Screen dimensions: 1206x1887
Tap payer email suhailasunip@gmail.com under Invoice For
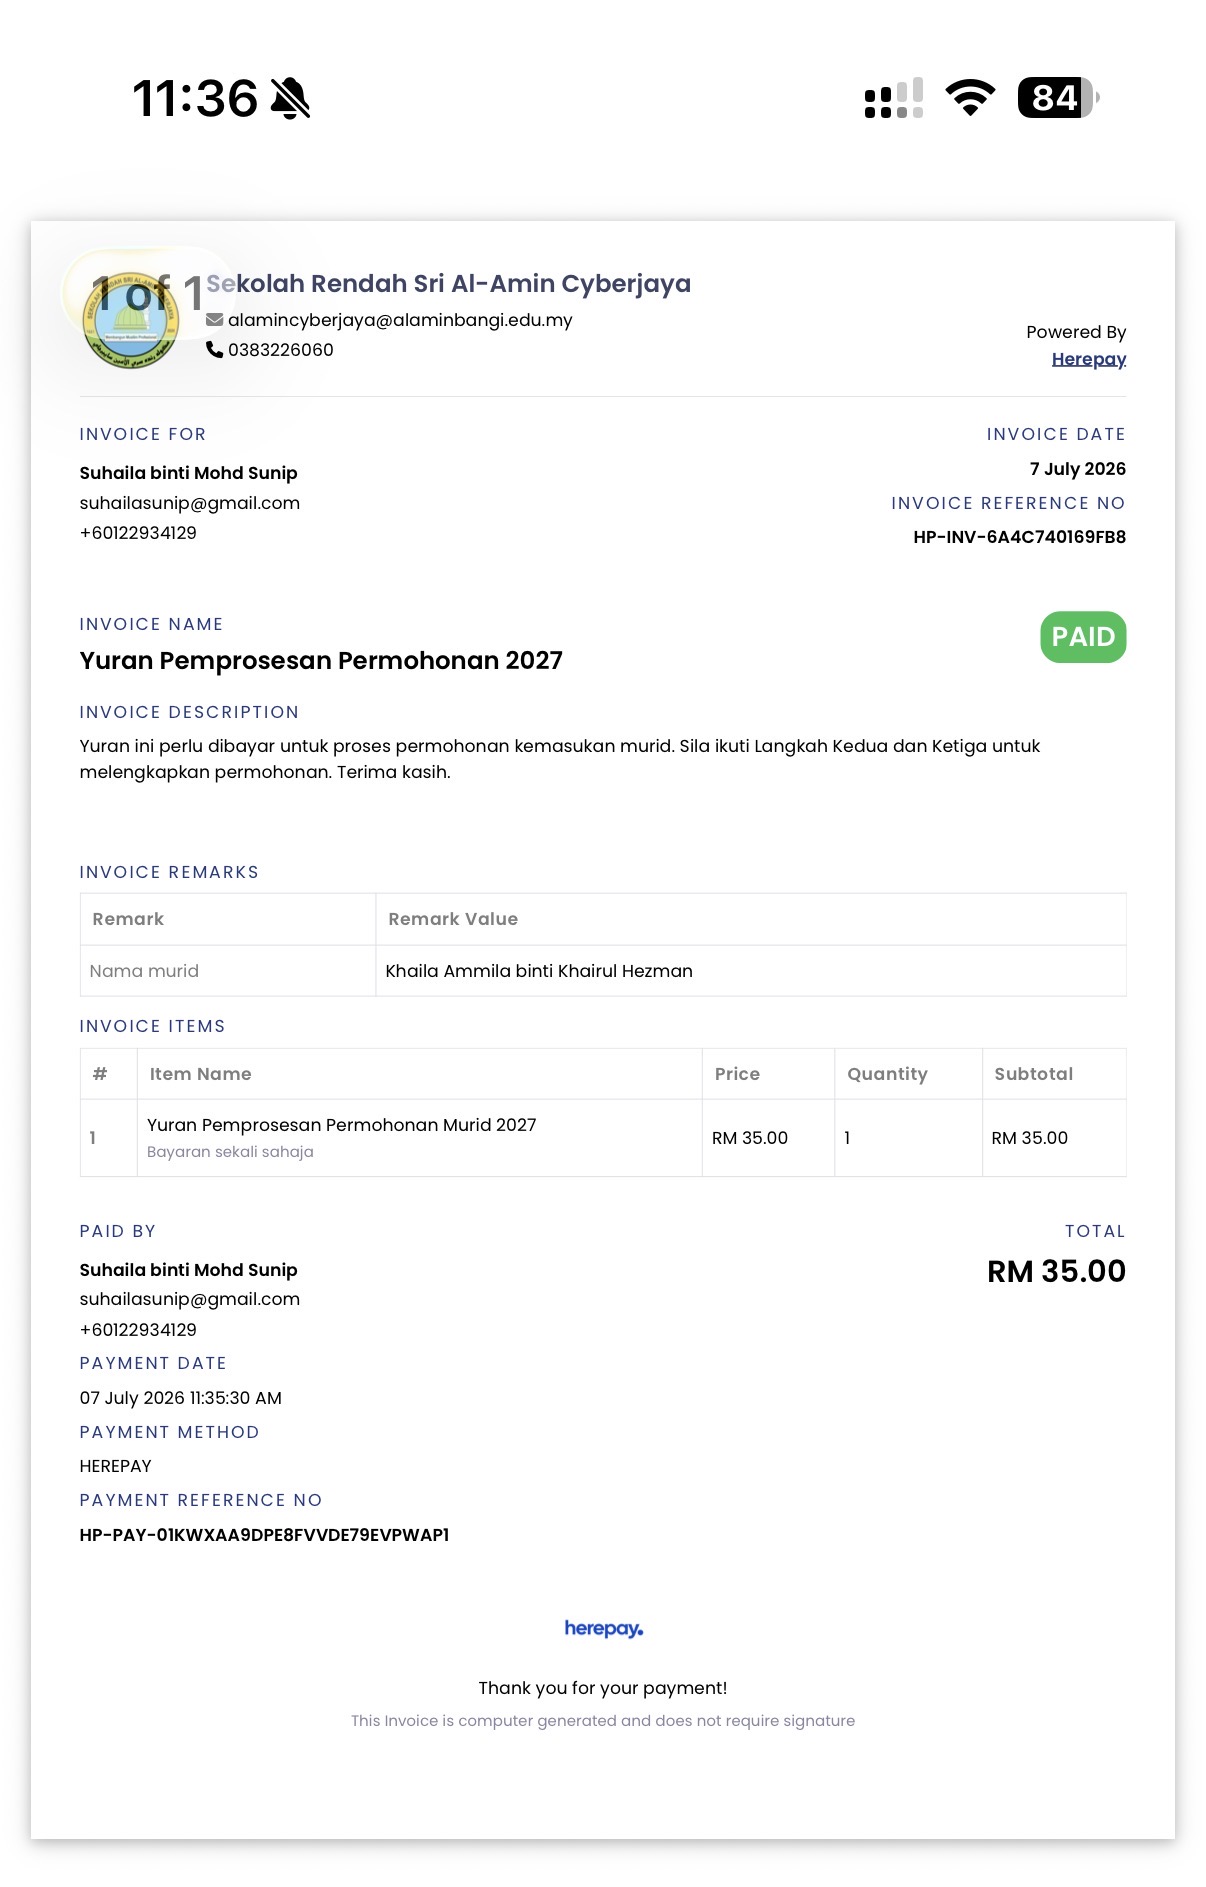[190, 503]
